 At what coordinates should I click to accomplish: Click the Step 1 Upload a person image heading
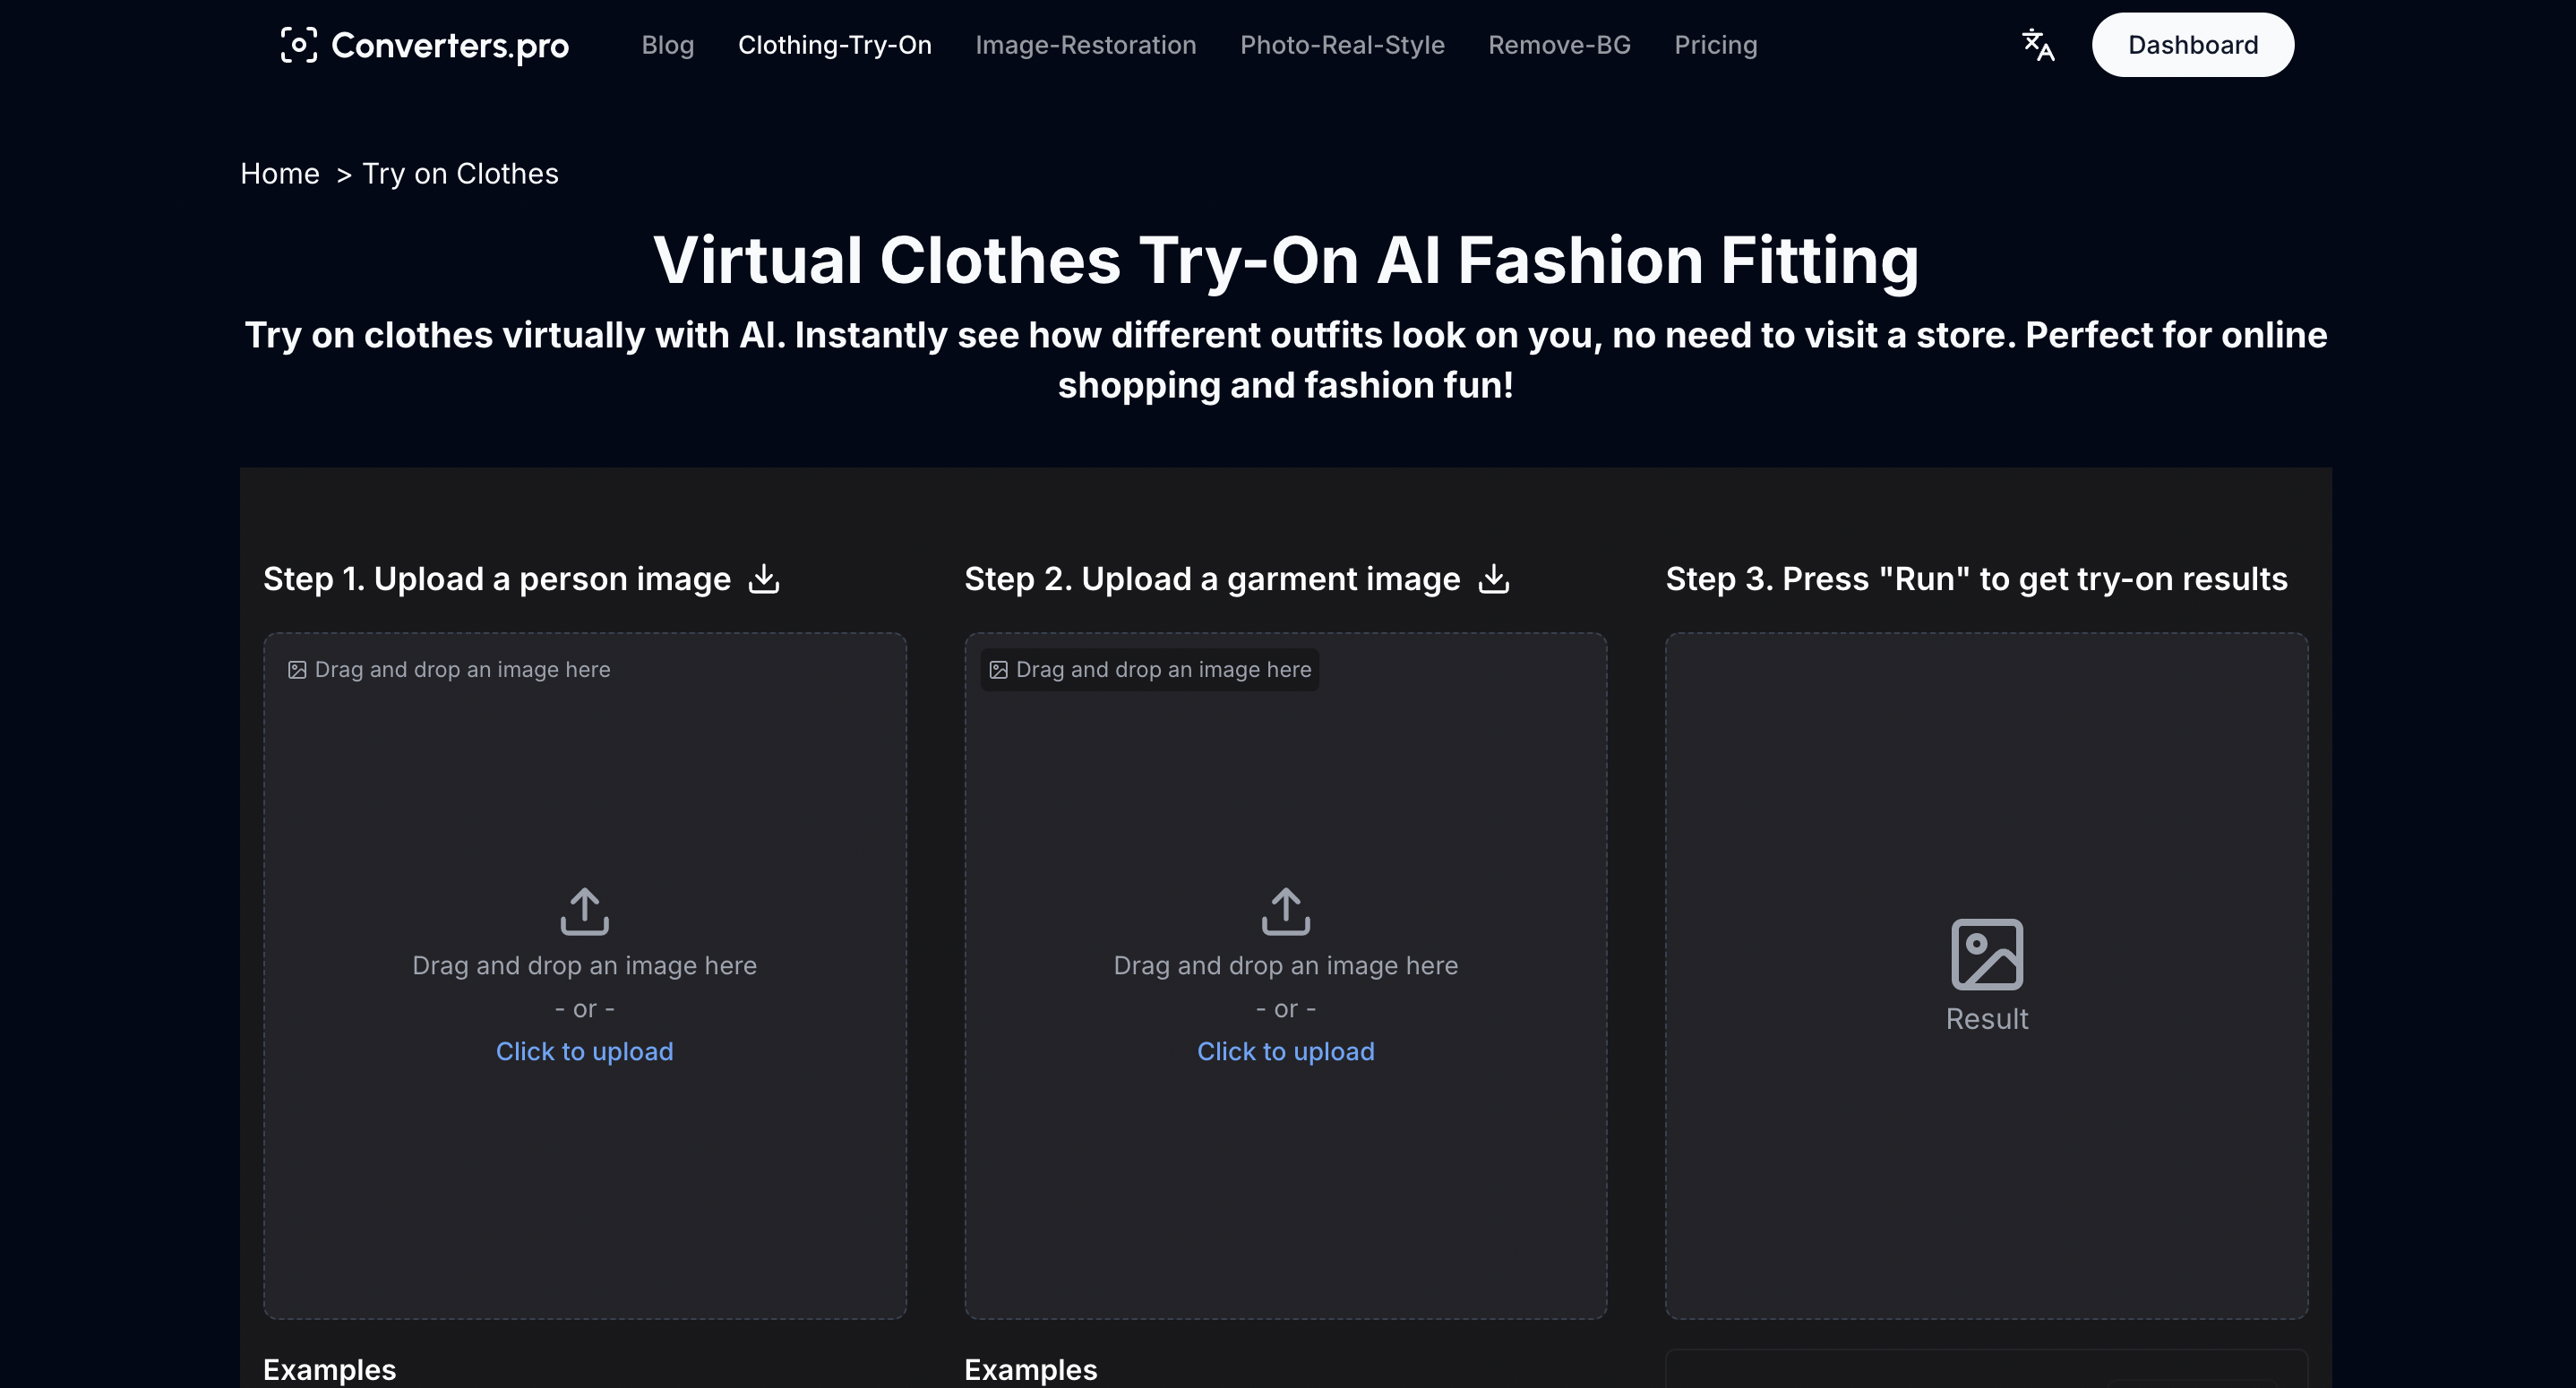(x=497, y=579)
